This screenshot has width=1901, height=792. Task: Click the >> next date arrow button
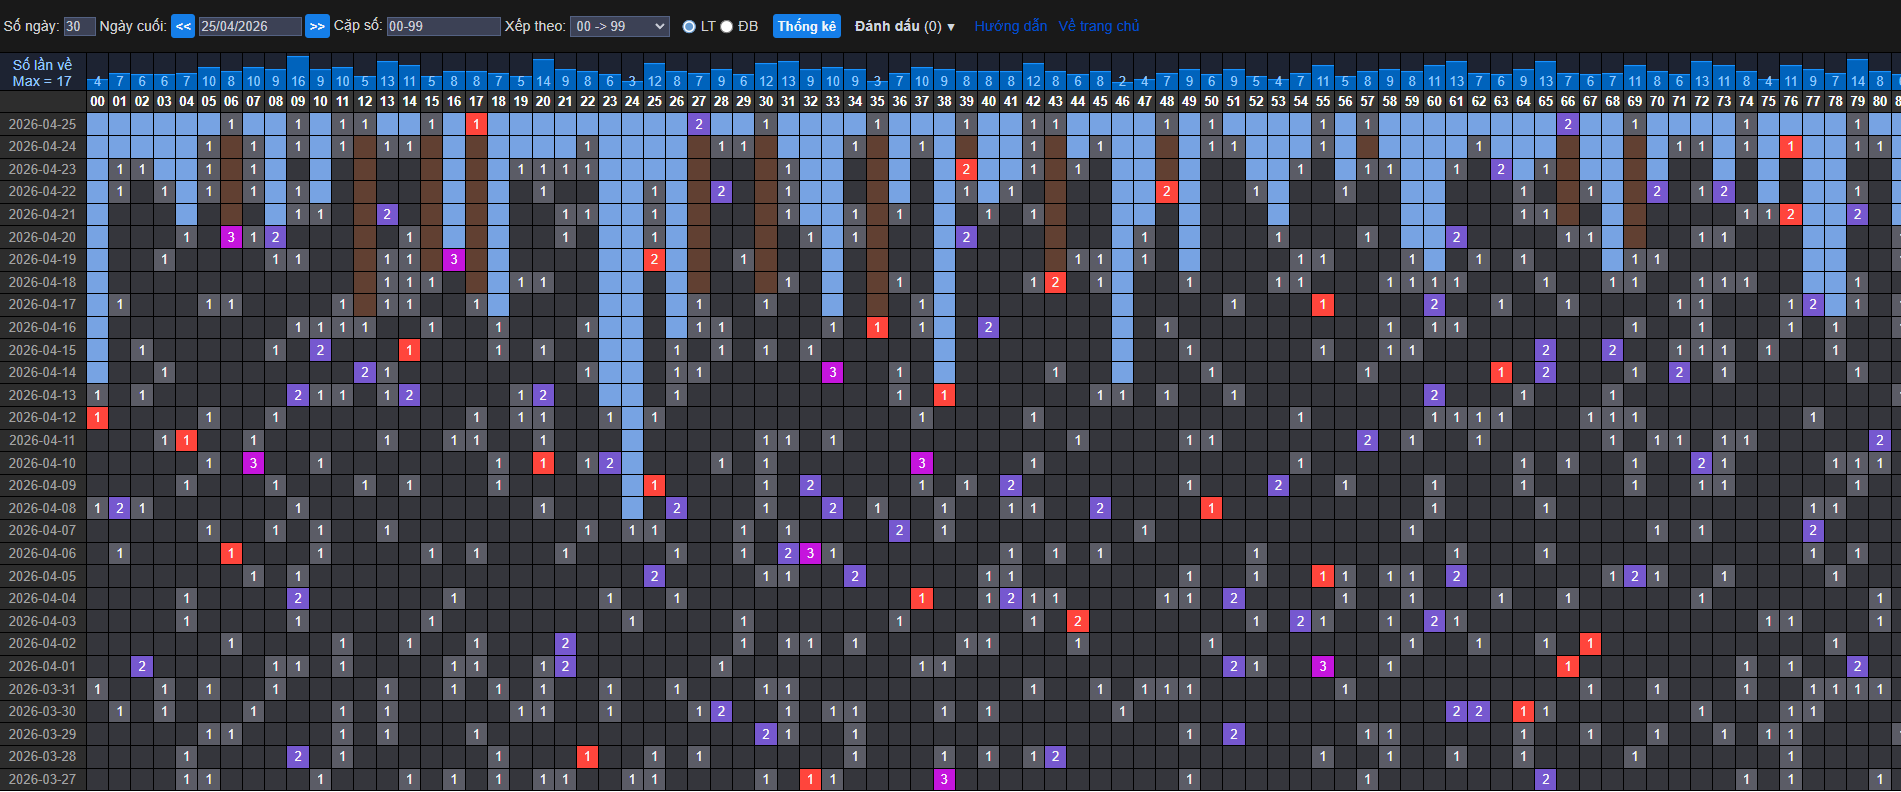coord(317,27)
